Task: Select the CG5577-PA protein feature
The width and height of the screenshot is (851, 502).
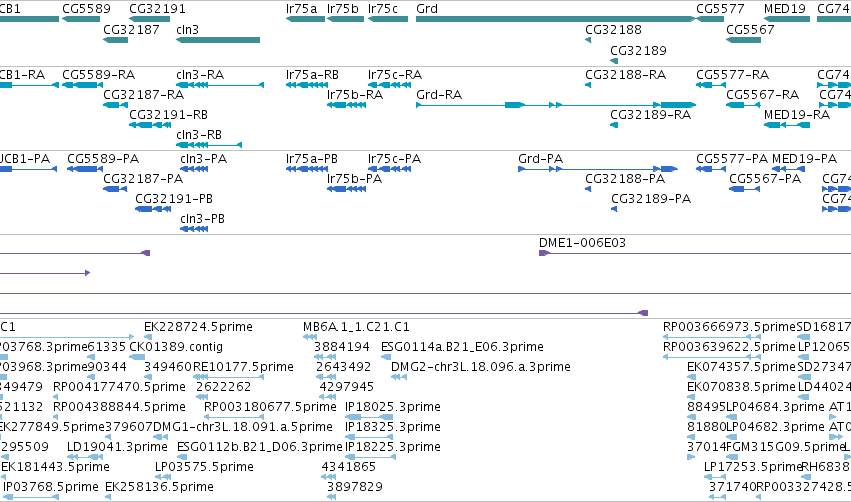Action: tap(710, 169)
